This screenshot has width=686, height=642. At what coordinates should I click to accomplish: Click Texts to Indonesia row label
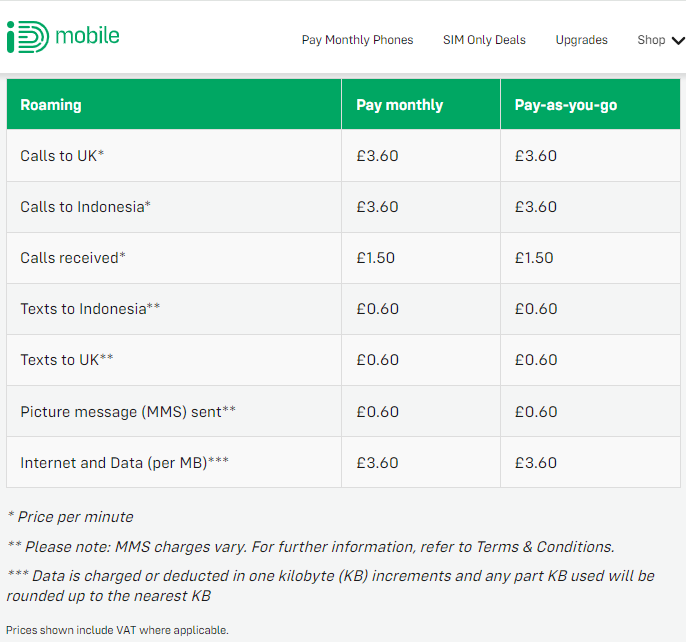click(x=90, y=309)
